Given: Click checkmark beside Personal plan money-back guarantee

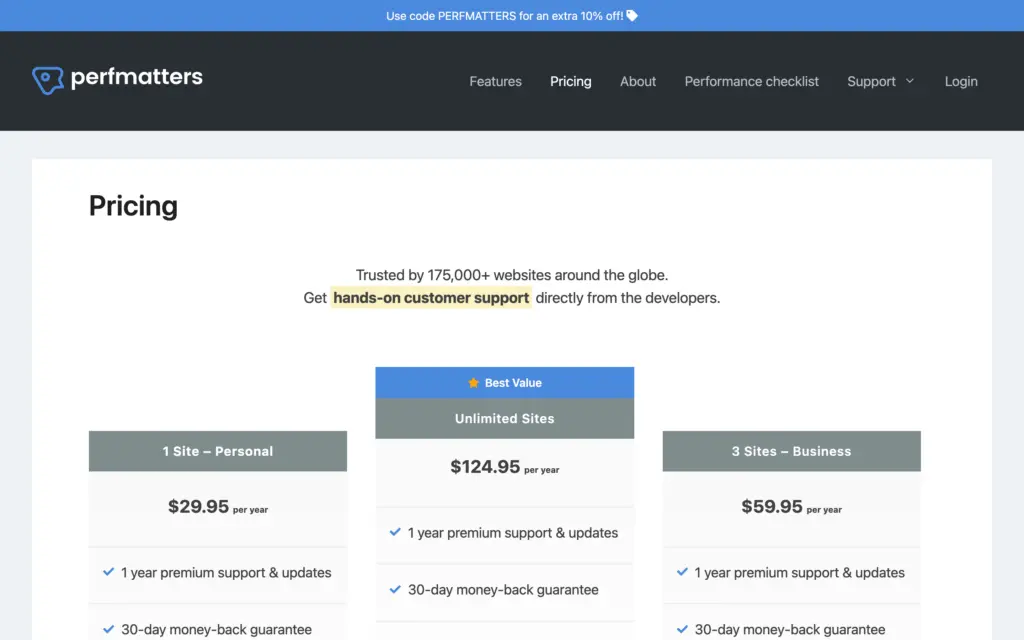Looking at the screenshot, I should click(108, 630).
